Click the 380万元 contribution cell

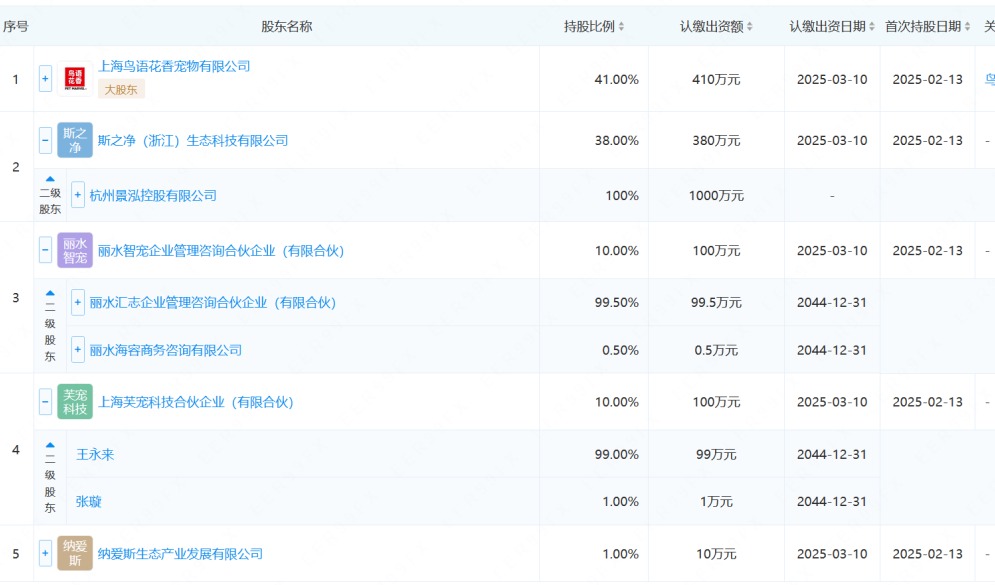click(716, 140)
